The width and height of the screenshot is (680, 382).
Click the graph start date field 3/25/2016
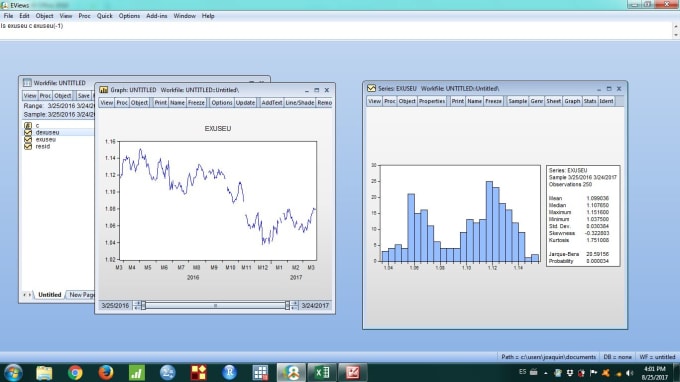pos(115,306)
